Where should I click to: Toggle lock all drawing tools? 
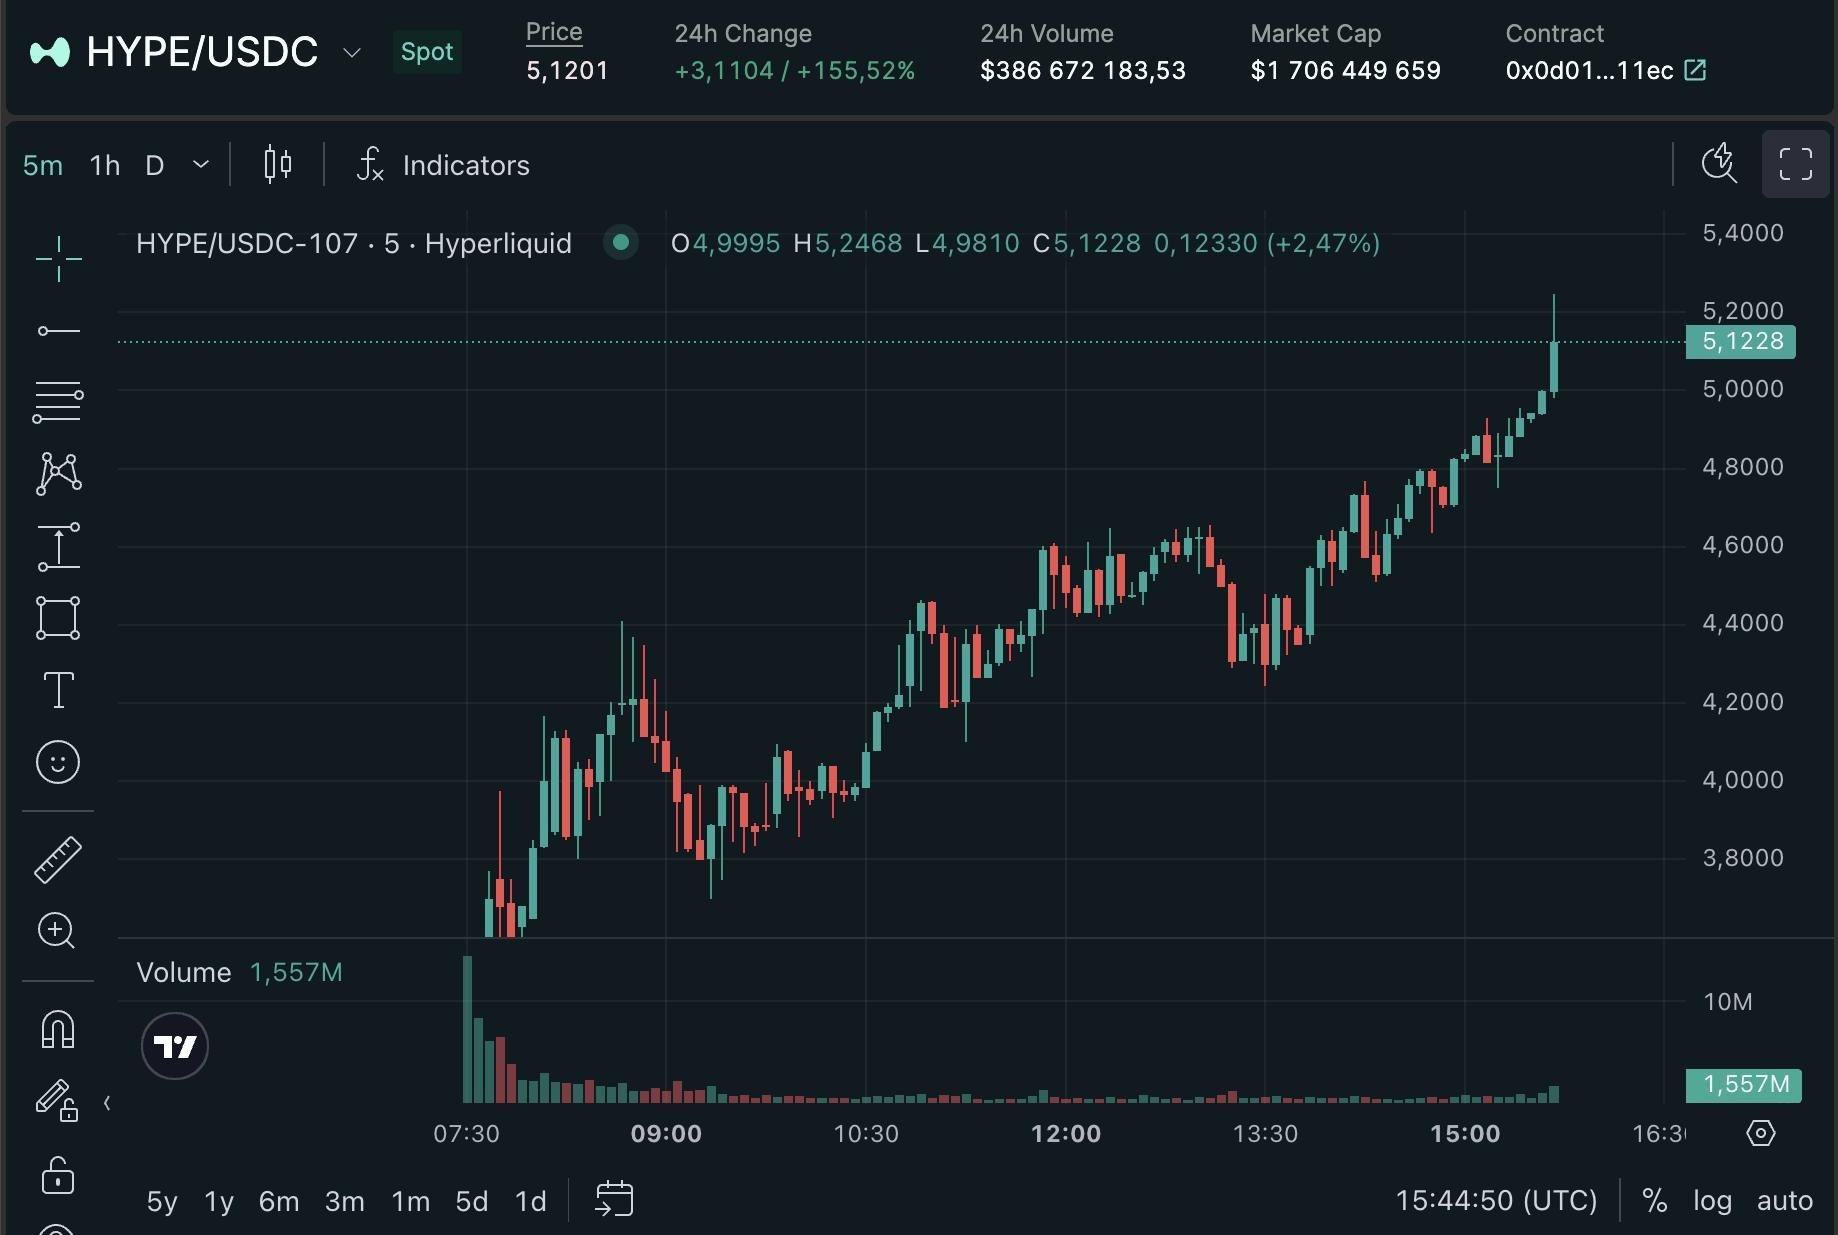pos(58,1175)
